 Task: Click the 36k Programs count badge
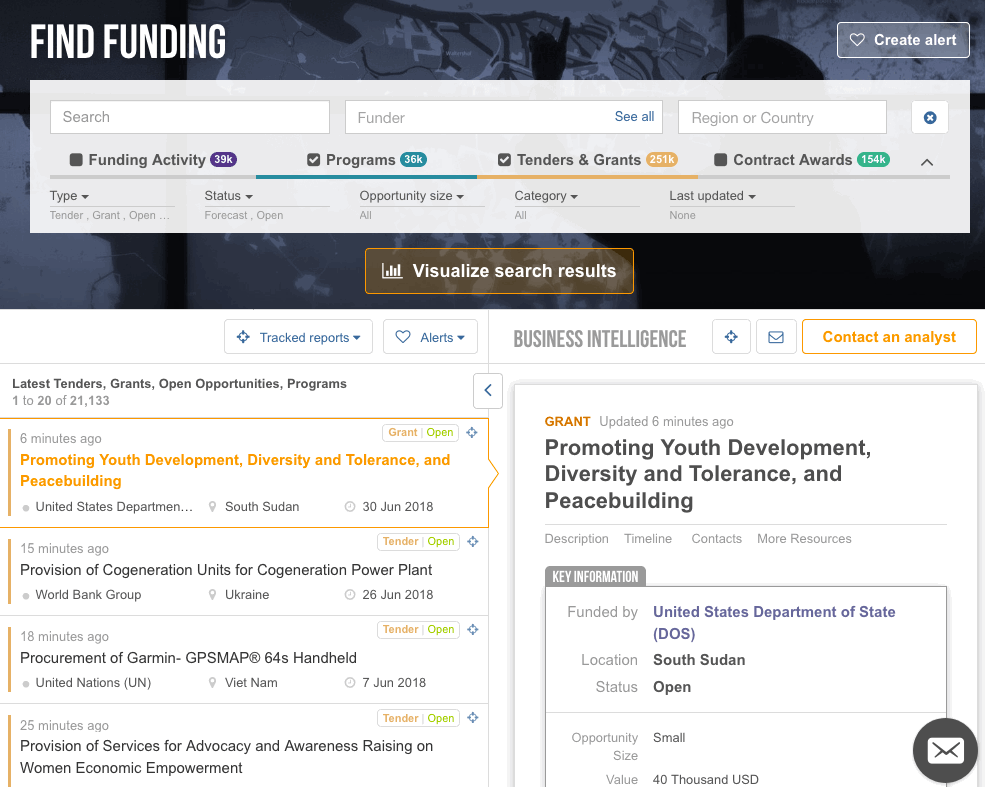click(x=413, y=160)
